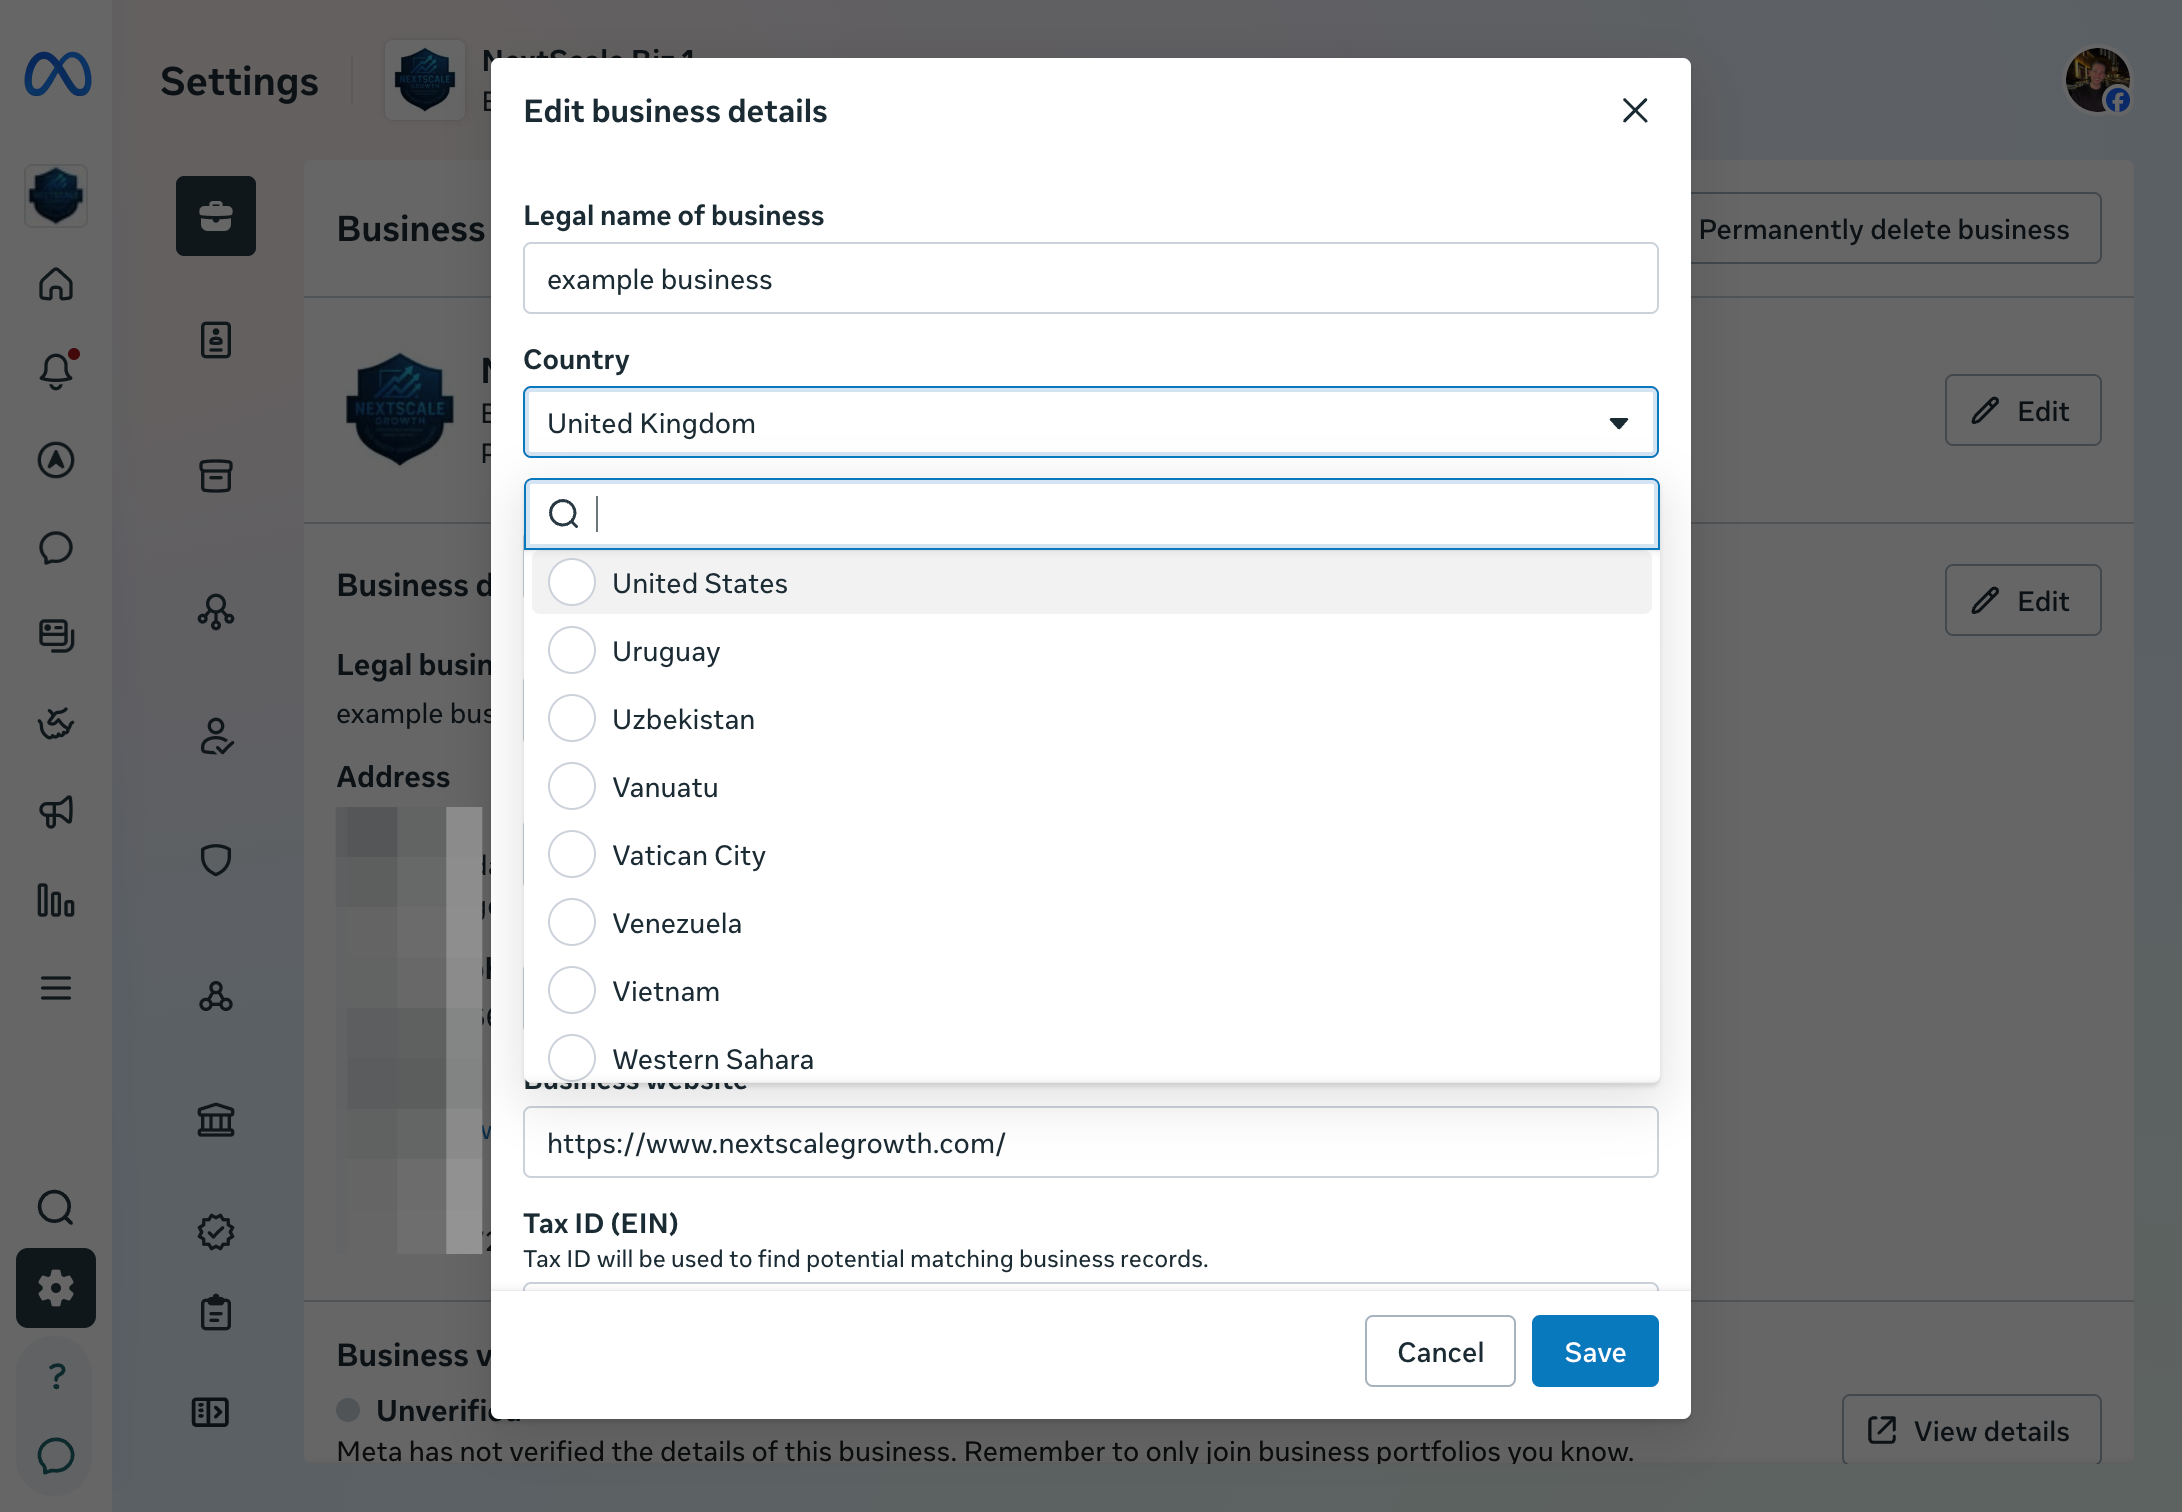Select Vatican City radio option

[572, 855]
